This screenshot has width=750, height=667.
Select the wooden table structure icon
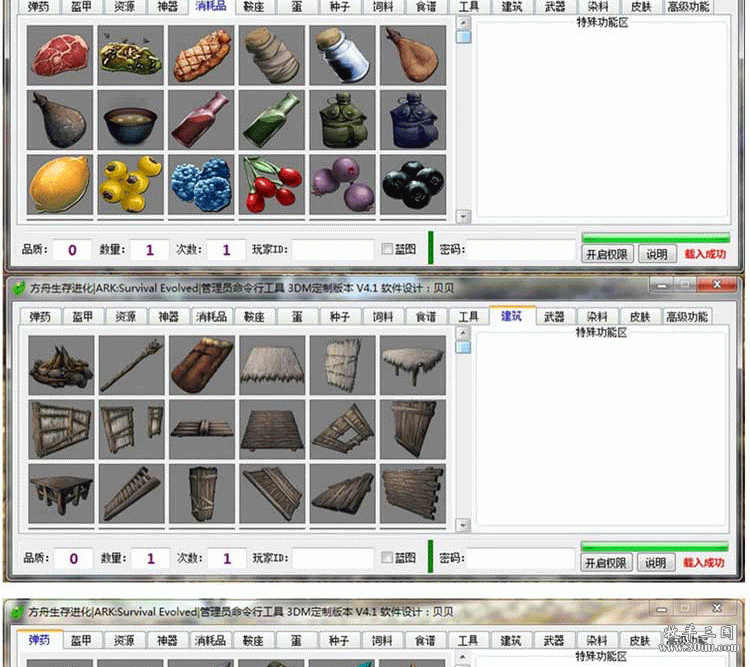61,493
